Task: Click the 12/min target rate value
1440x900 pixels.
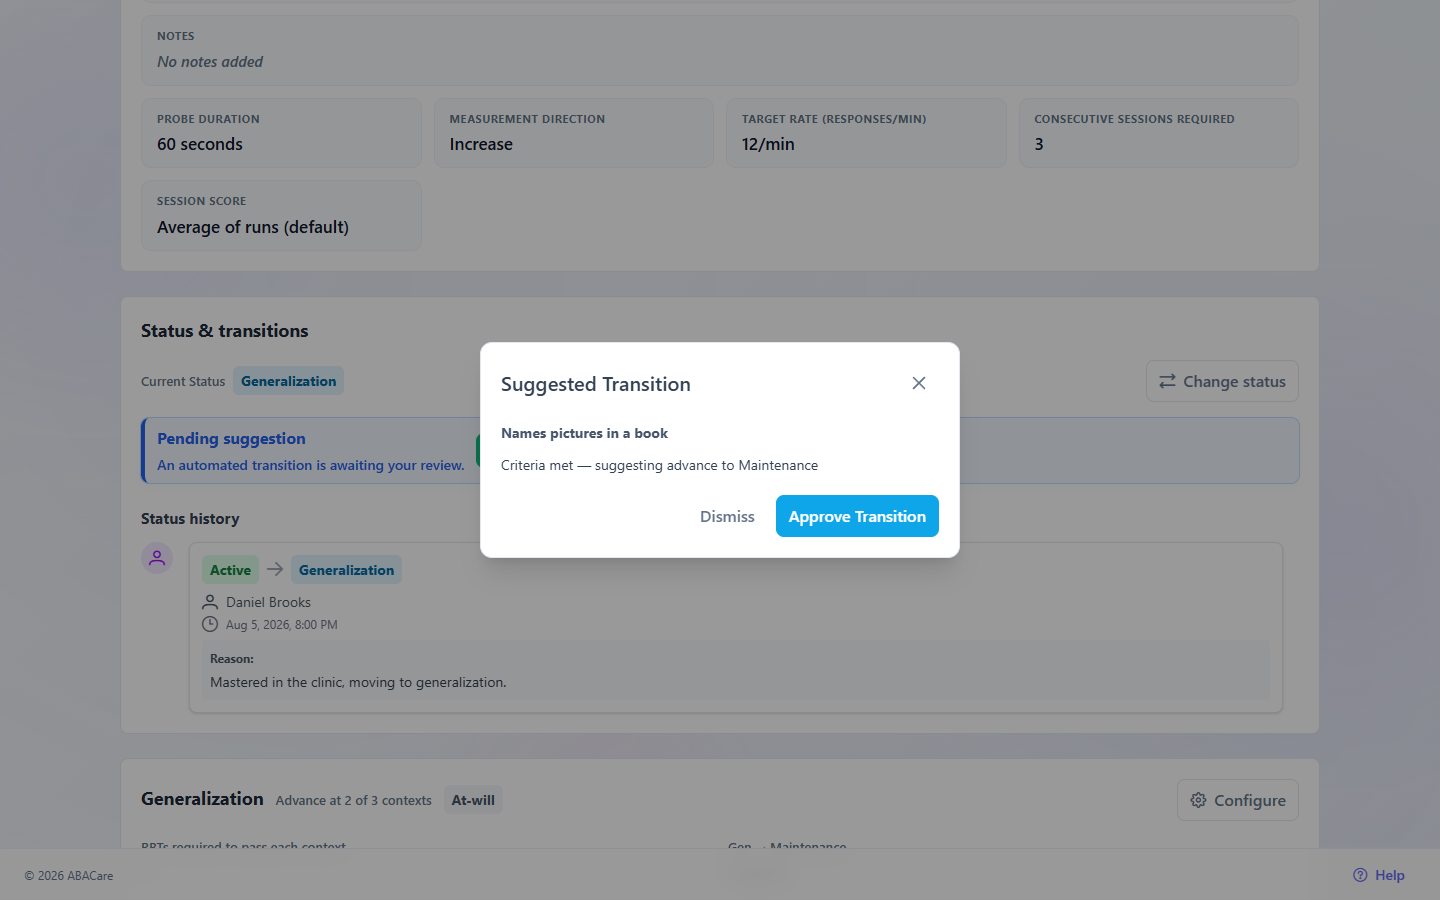Action: 768,144
